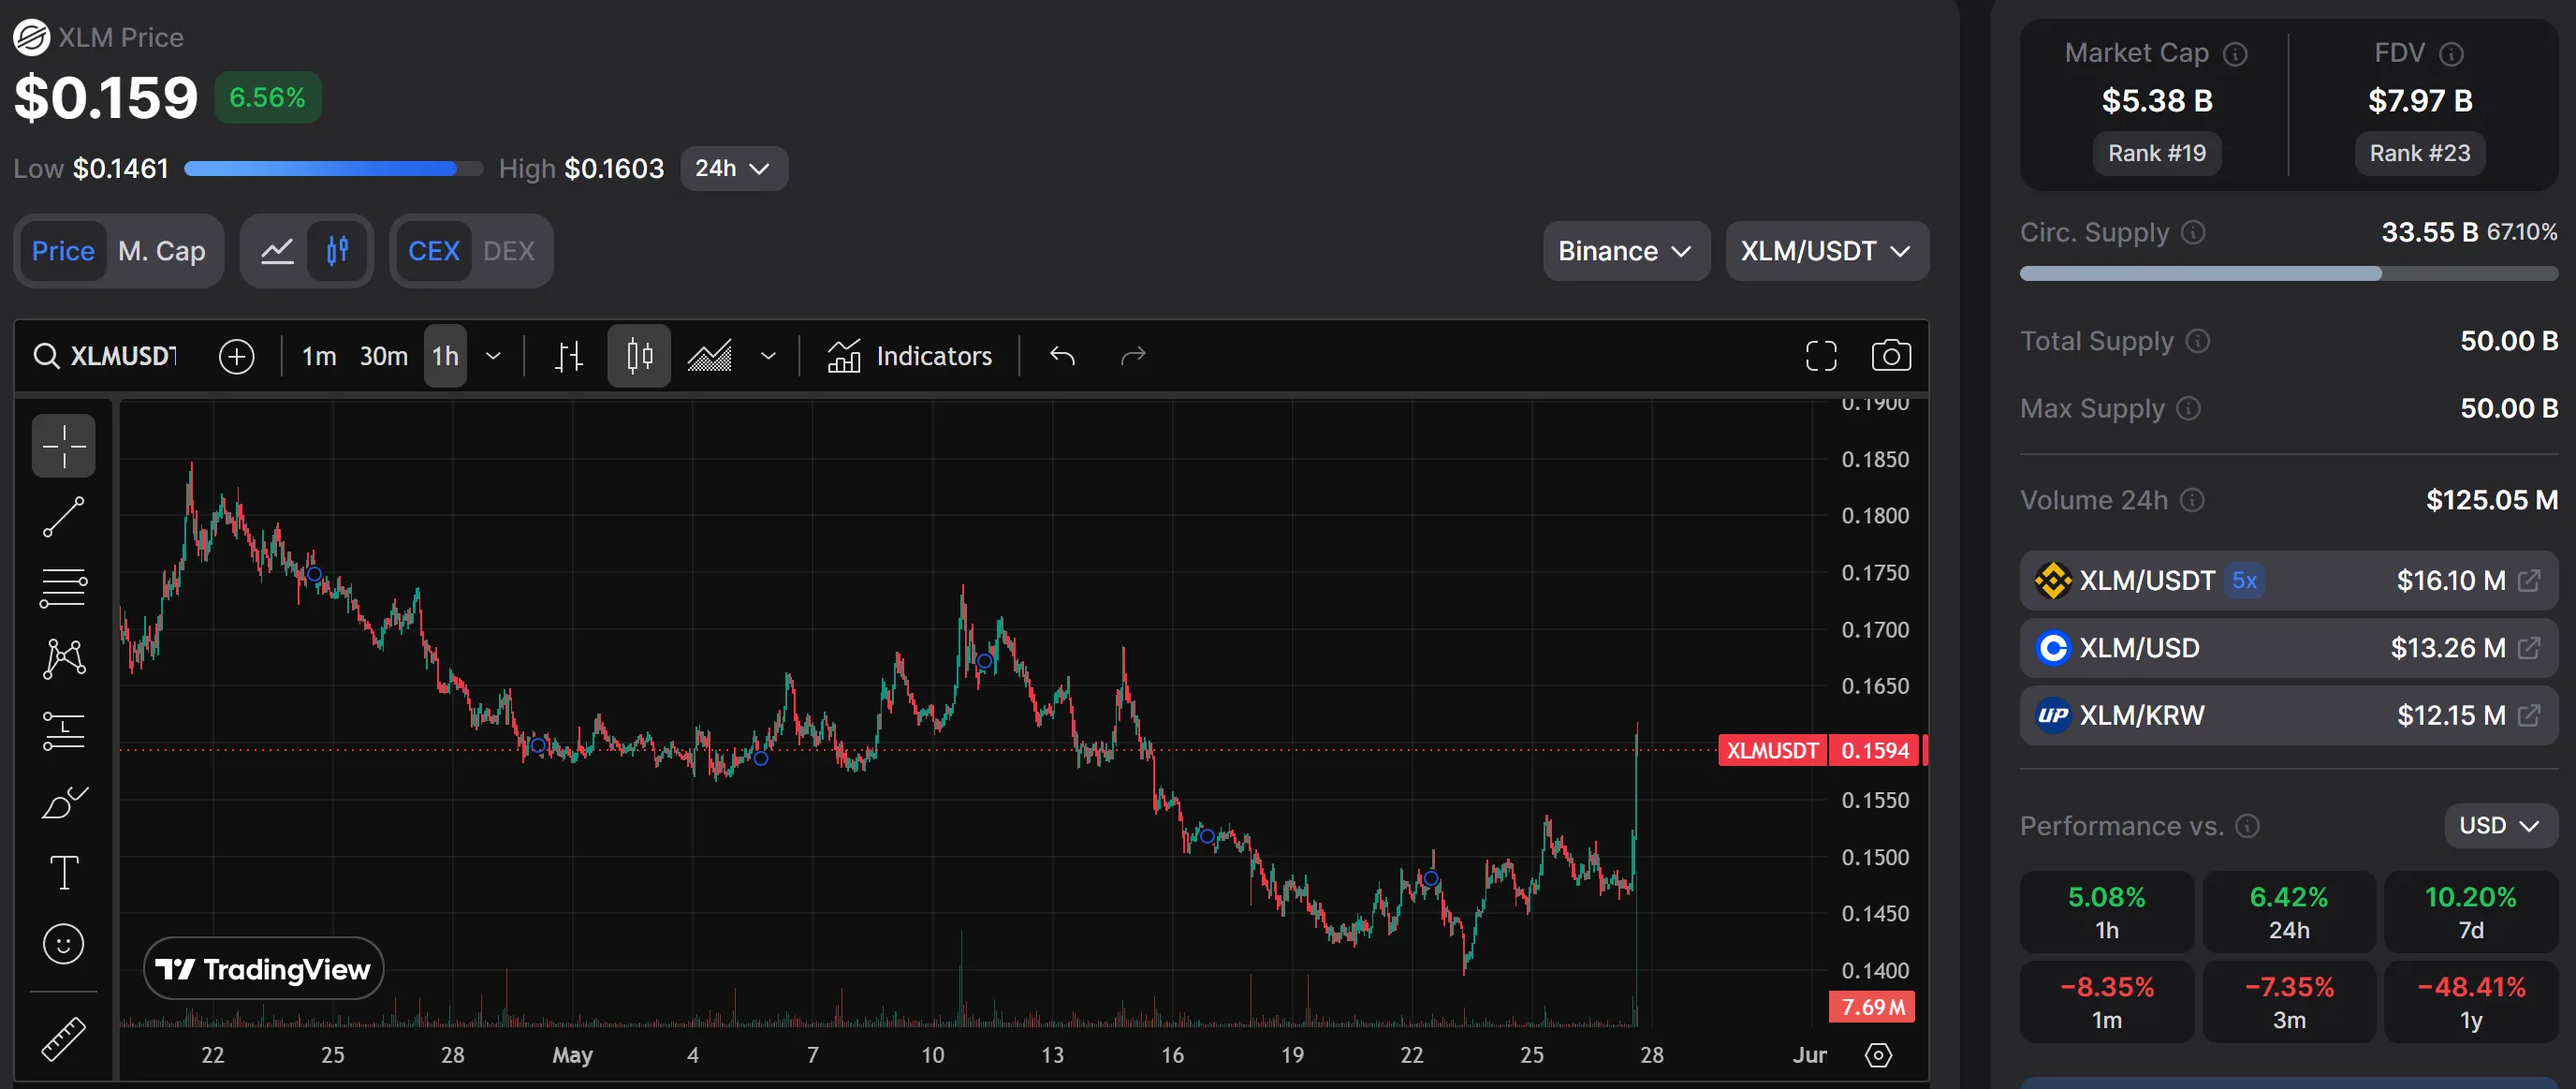Click the Rank #19 badge
This screenshot has width=2576, height=1089.
[2157, 154]
